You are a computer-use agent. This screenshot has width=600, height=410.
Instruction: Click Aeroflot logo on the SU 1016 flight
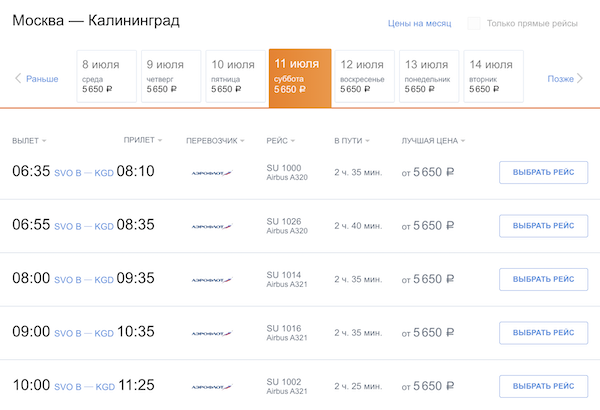pos(211,333)
